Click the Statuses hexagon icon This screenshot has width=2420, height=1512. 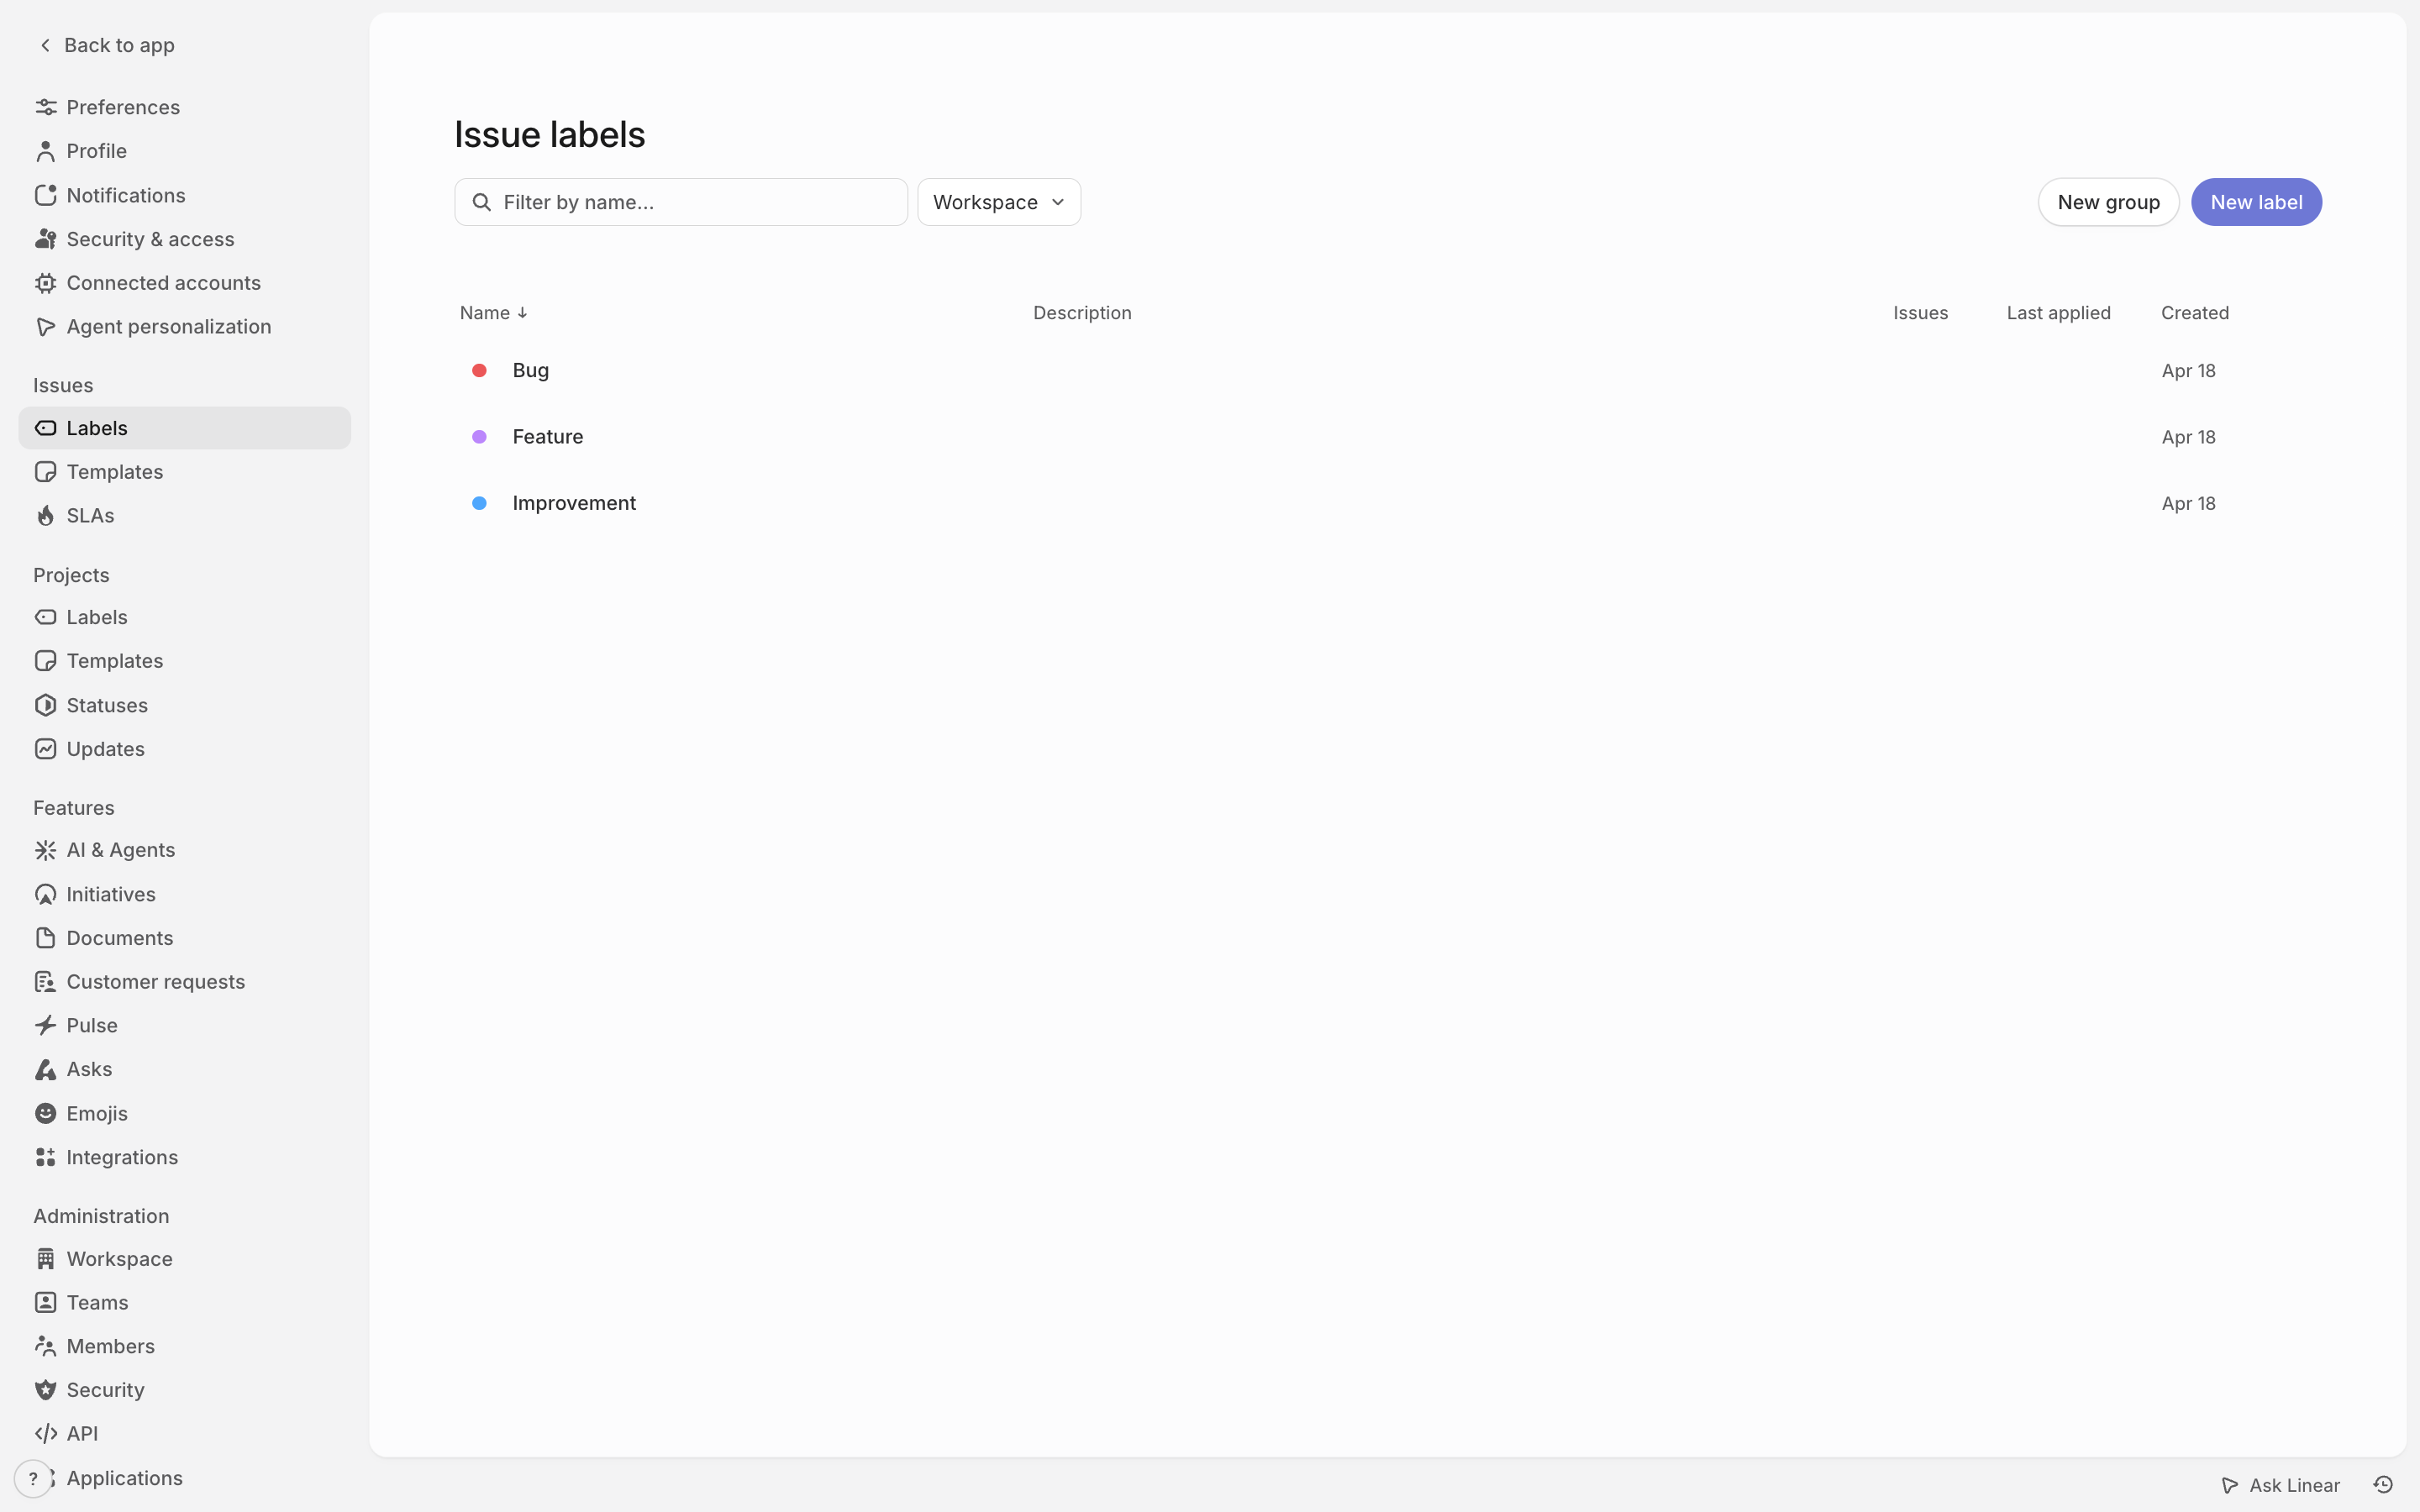46,705
